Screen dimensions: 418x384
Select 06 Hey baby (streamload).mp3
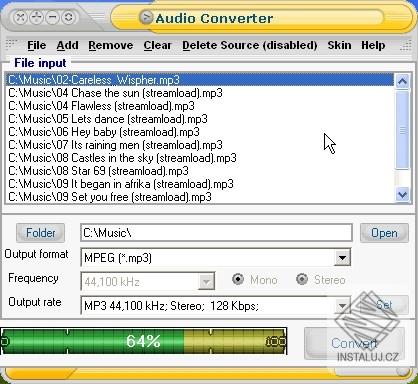coord(200,132)
